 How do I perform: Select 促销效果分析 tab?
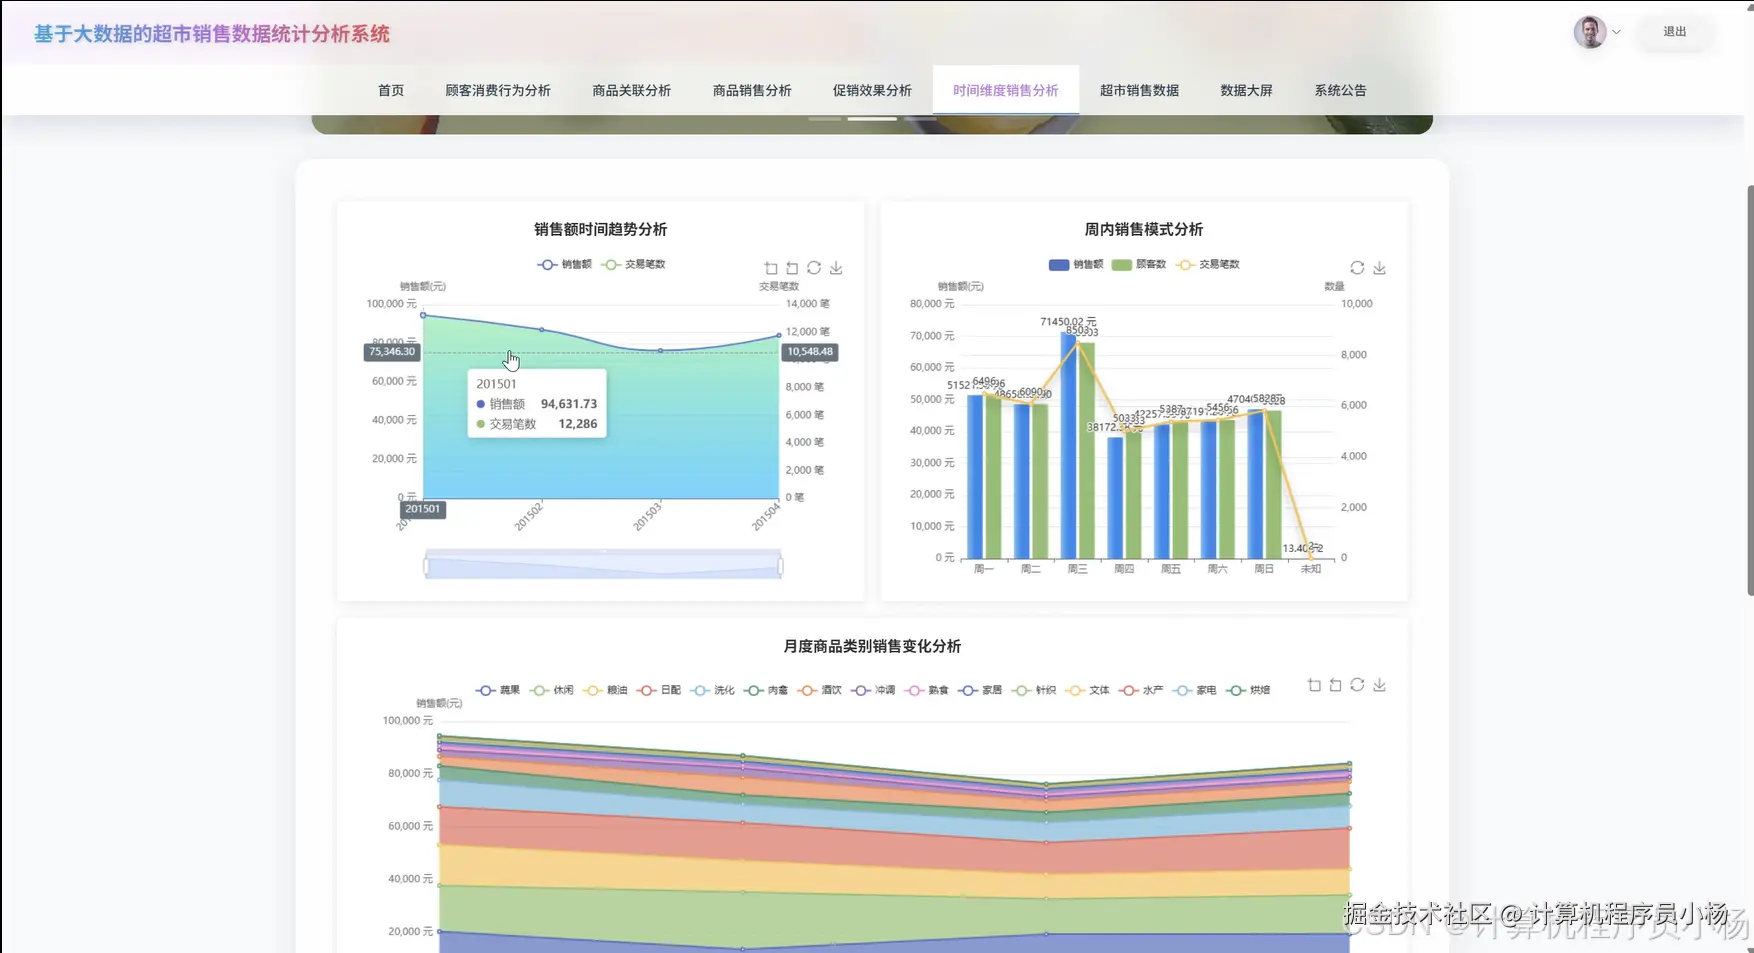pyautogui.click(x=872, y=90)
